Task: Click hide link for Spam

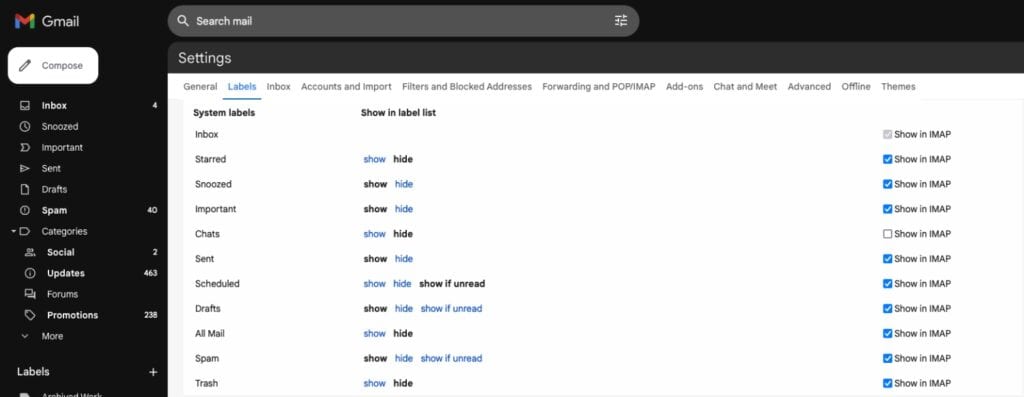Action: (404, 358)
